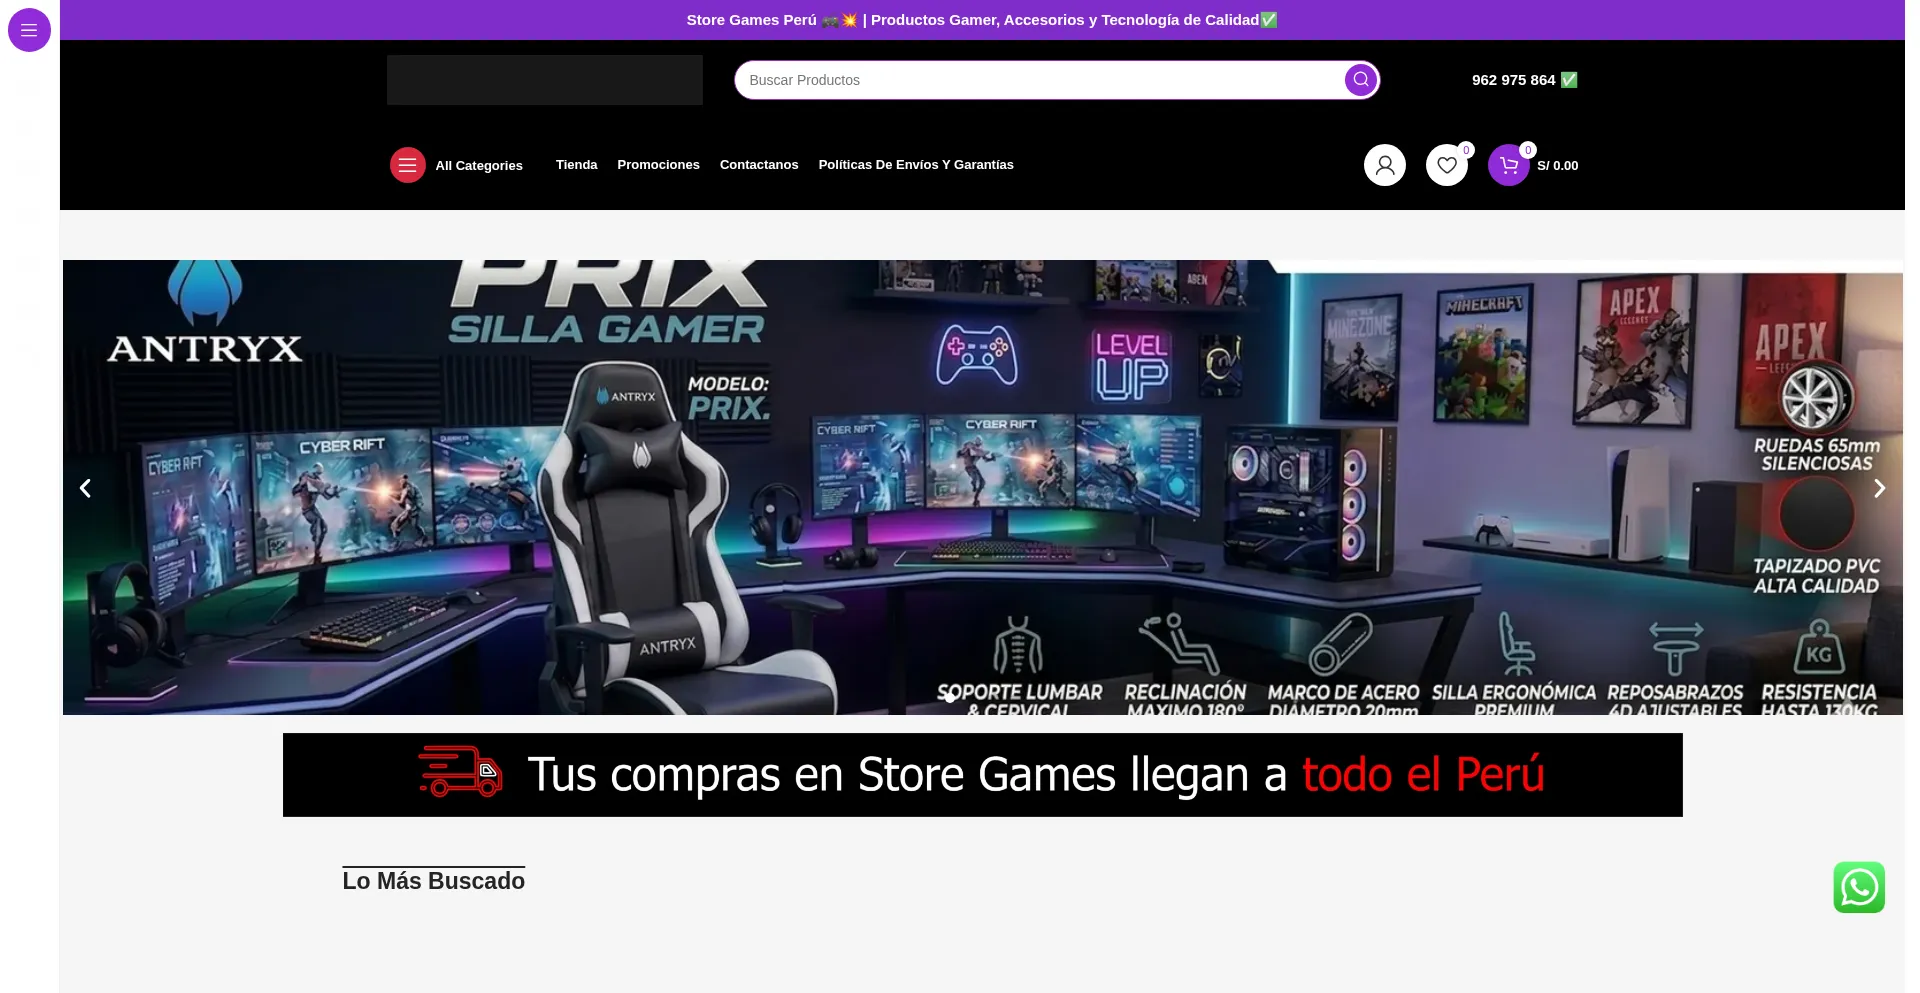Click the Antryx Prix silla gamer banner
The width and height of the screenshot is (1920, 993).
pos(983,487)
